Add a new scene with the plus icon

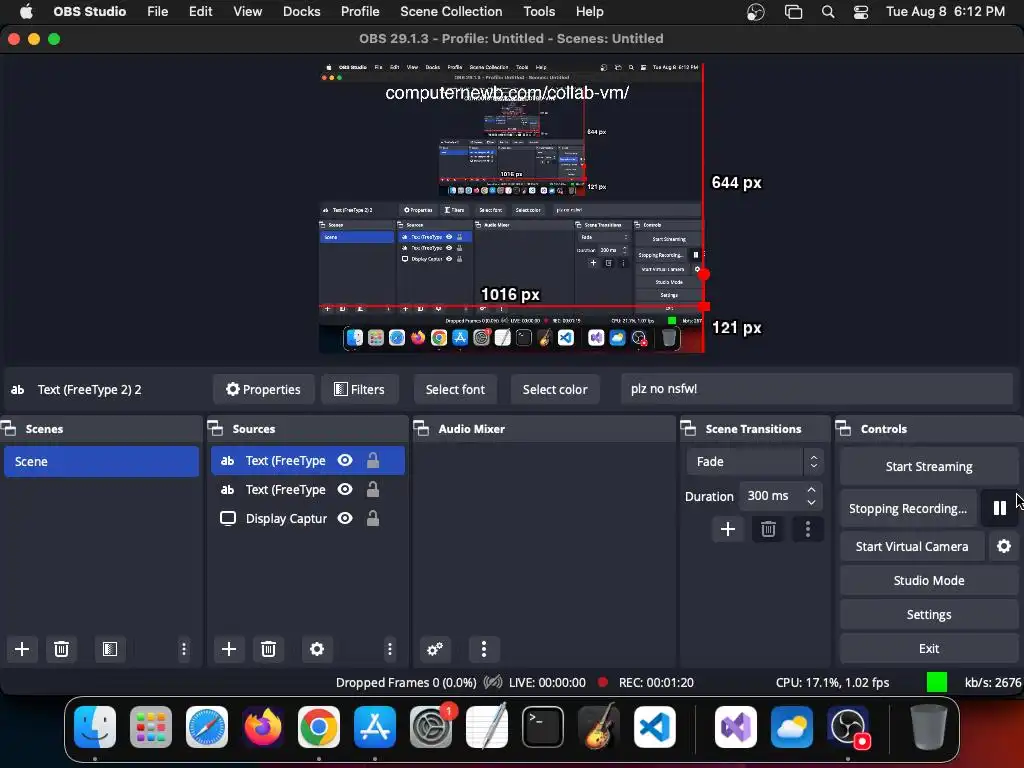point(22,648)
